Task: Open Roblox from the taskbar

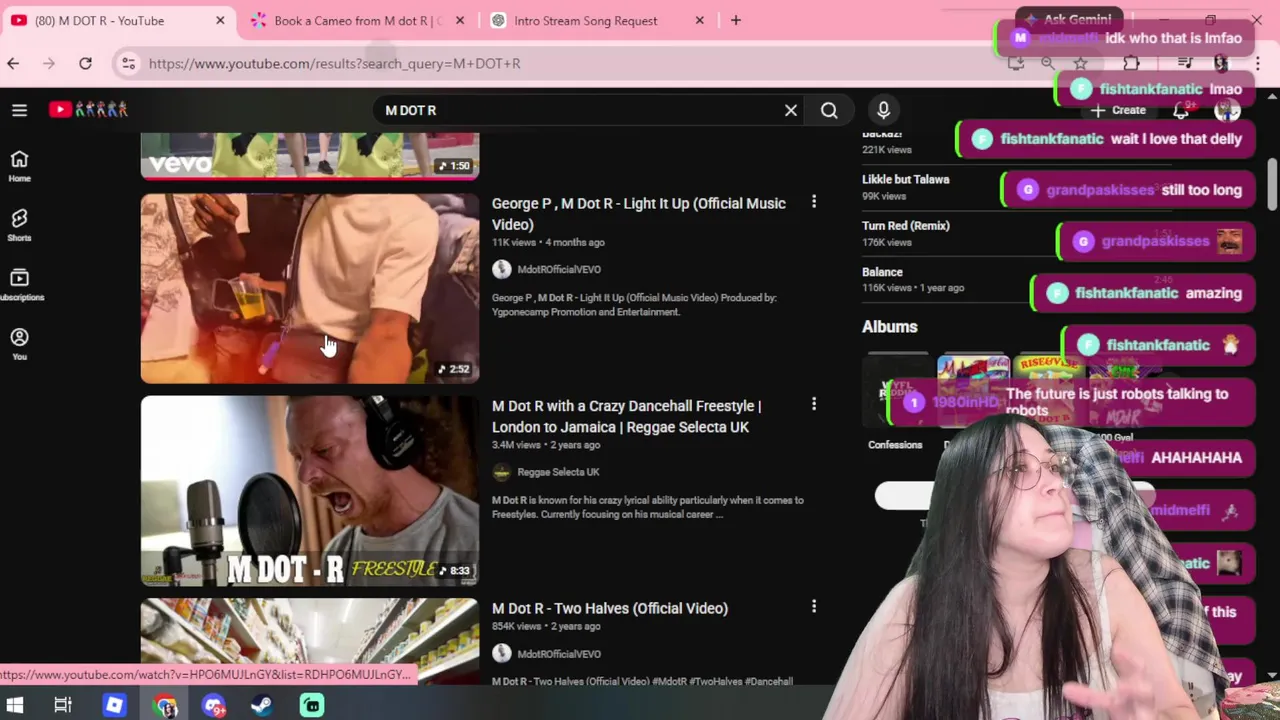Action: (114, 705)
